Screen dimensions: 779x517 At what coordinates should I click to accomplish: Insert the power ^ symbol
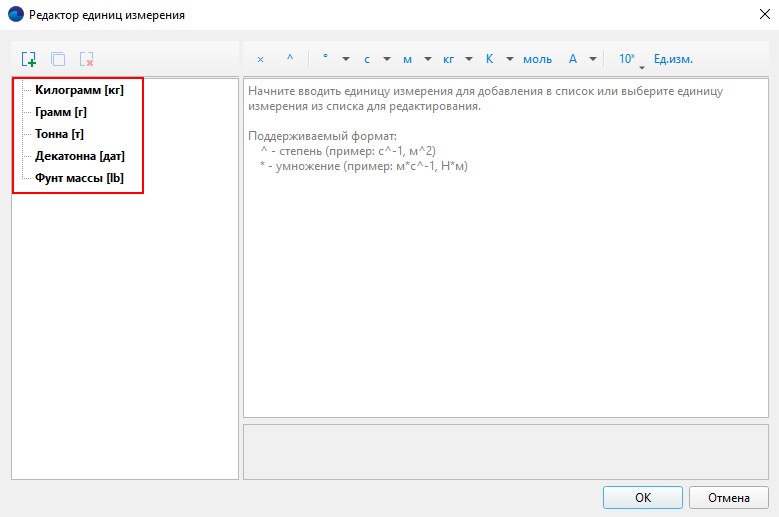(x=290, y=59)
